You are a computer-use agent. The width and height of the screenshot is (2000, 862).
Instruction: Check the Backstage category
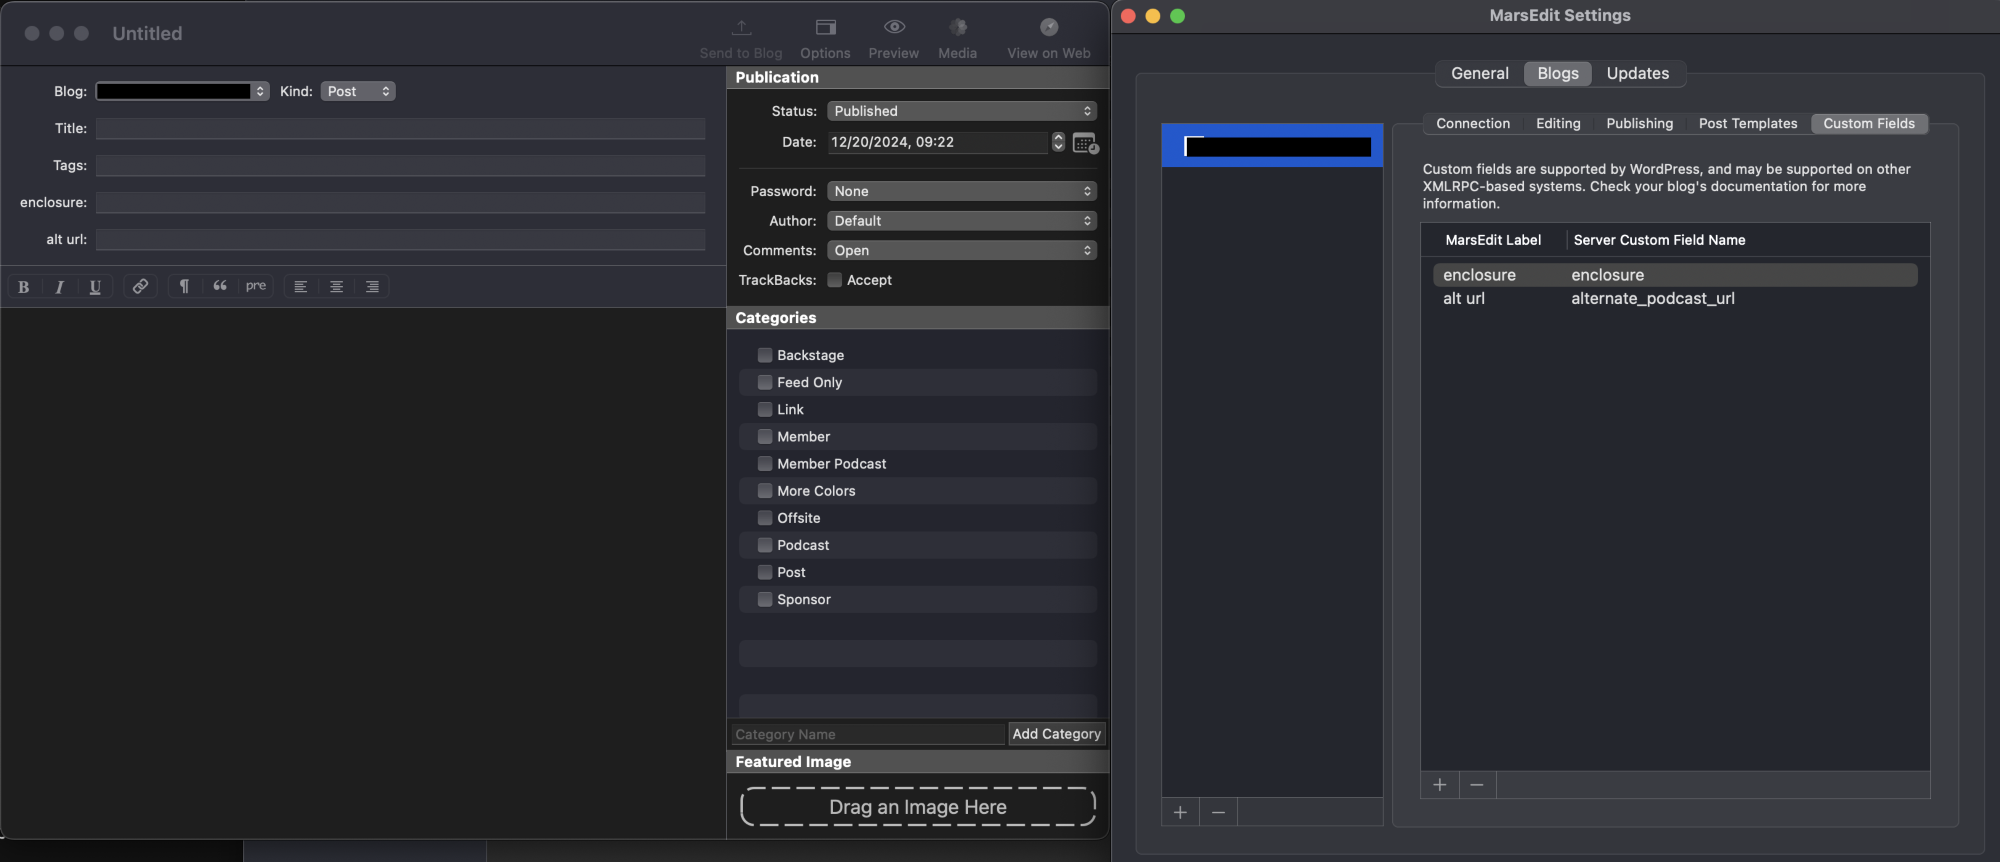coord(765,355)
